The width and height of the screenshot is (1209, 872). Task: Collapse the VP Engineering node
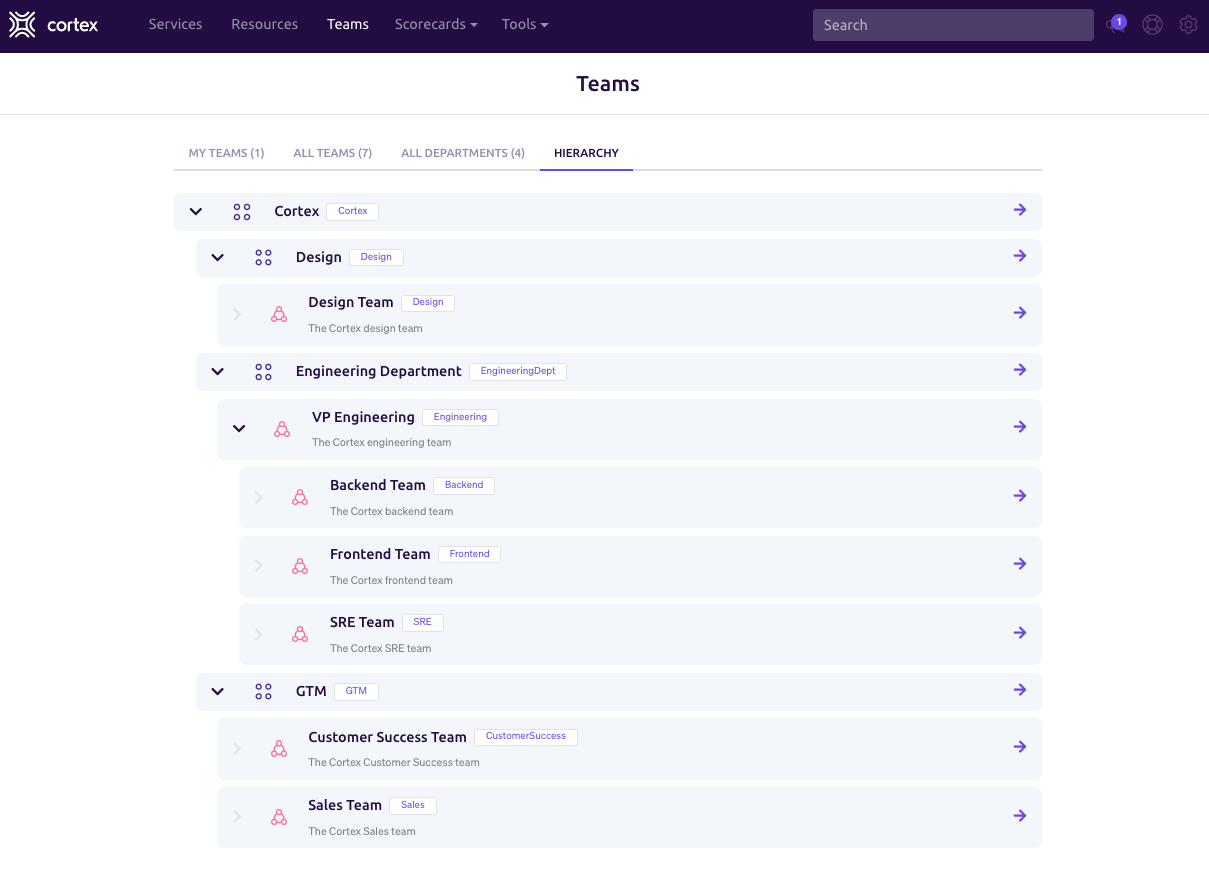pos(239,429)
